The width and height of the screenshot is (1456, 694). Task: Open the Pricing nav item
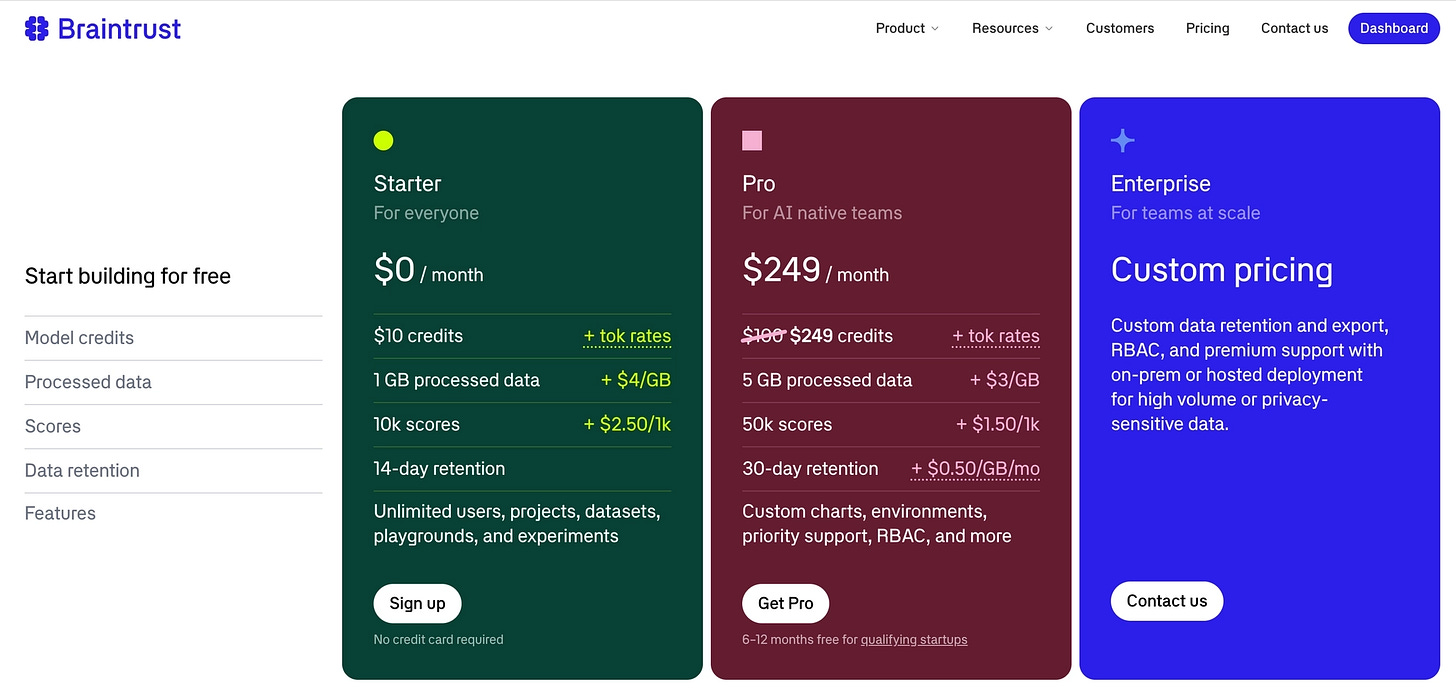click(1207, 28)
